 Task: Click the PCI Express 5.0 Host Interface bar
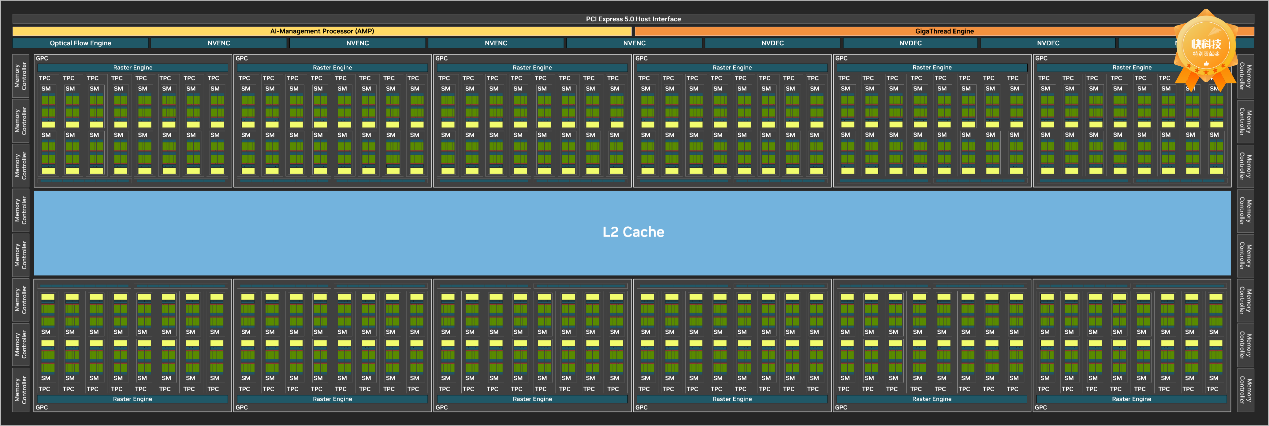tap(634, 19)
